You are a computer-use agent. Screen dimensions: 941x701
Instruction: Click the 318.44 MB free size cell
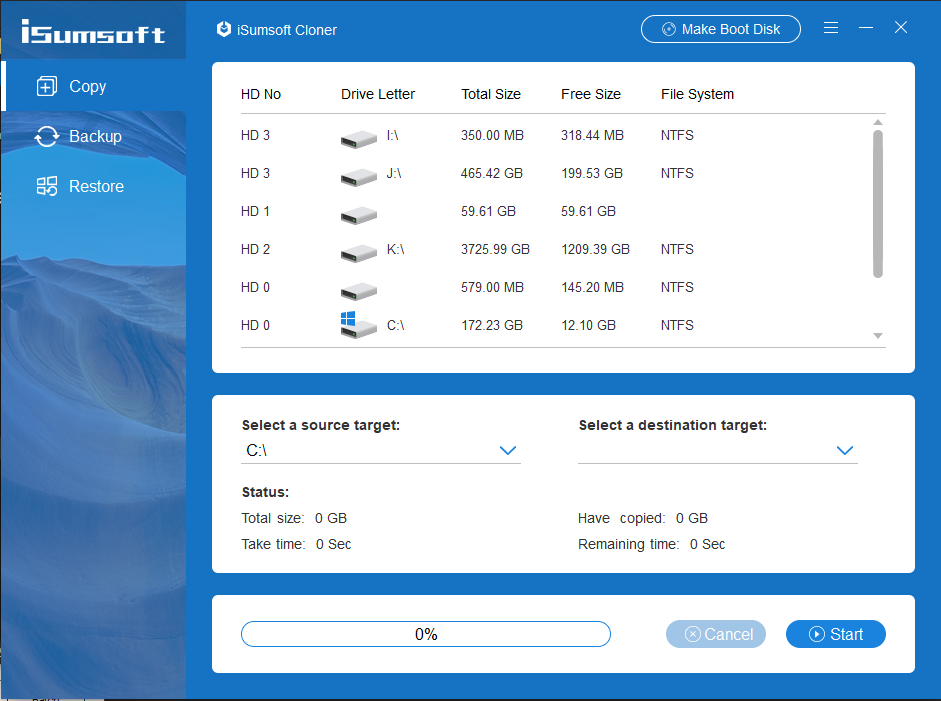(592, 136)
